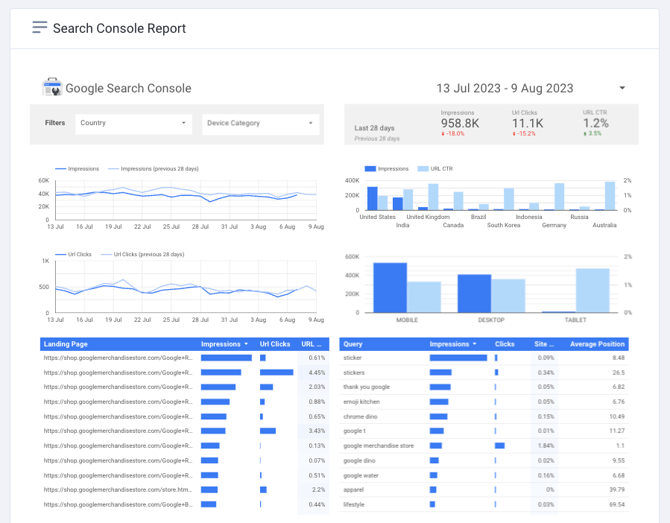Click the green URL CTR 3.5% change indicator
The width and height of the screenshot is (670, 523).
point(592,134)
